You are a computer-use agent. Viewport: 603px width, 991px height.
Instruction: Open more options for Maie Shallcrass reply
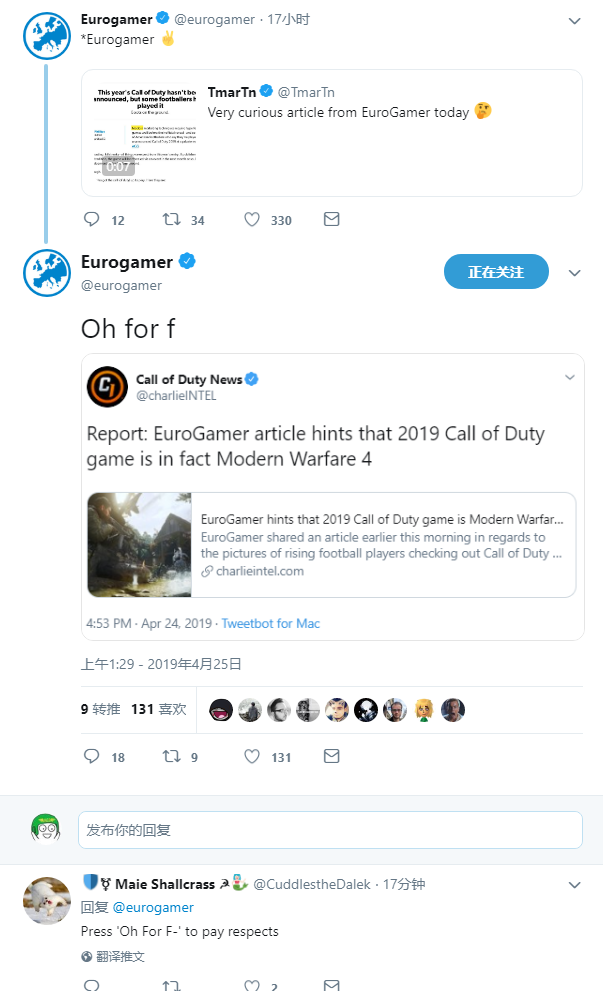[575, 885]
